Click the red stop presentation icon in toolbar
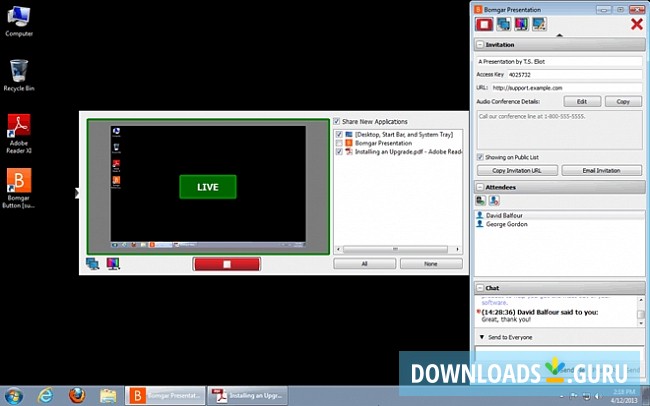 tap(484, 24)
